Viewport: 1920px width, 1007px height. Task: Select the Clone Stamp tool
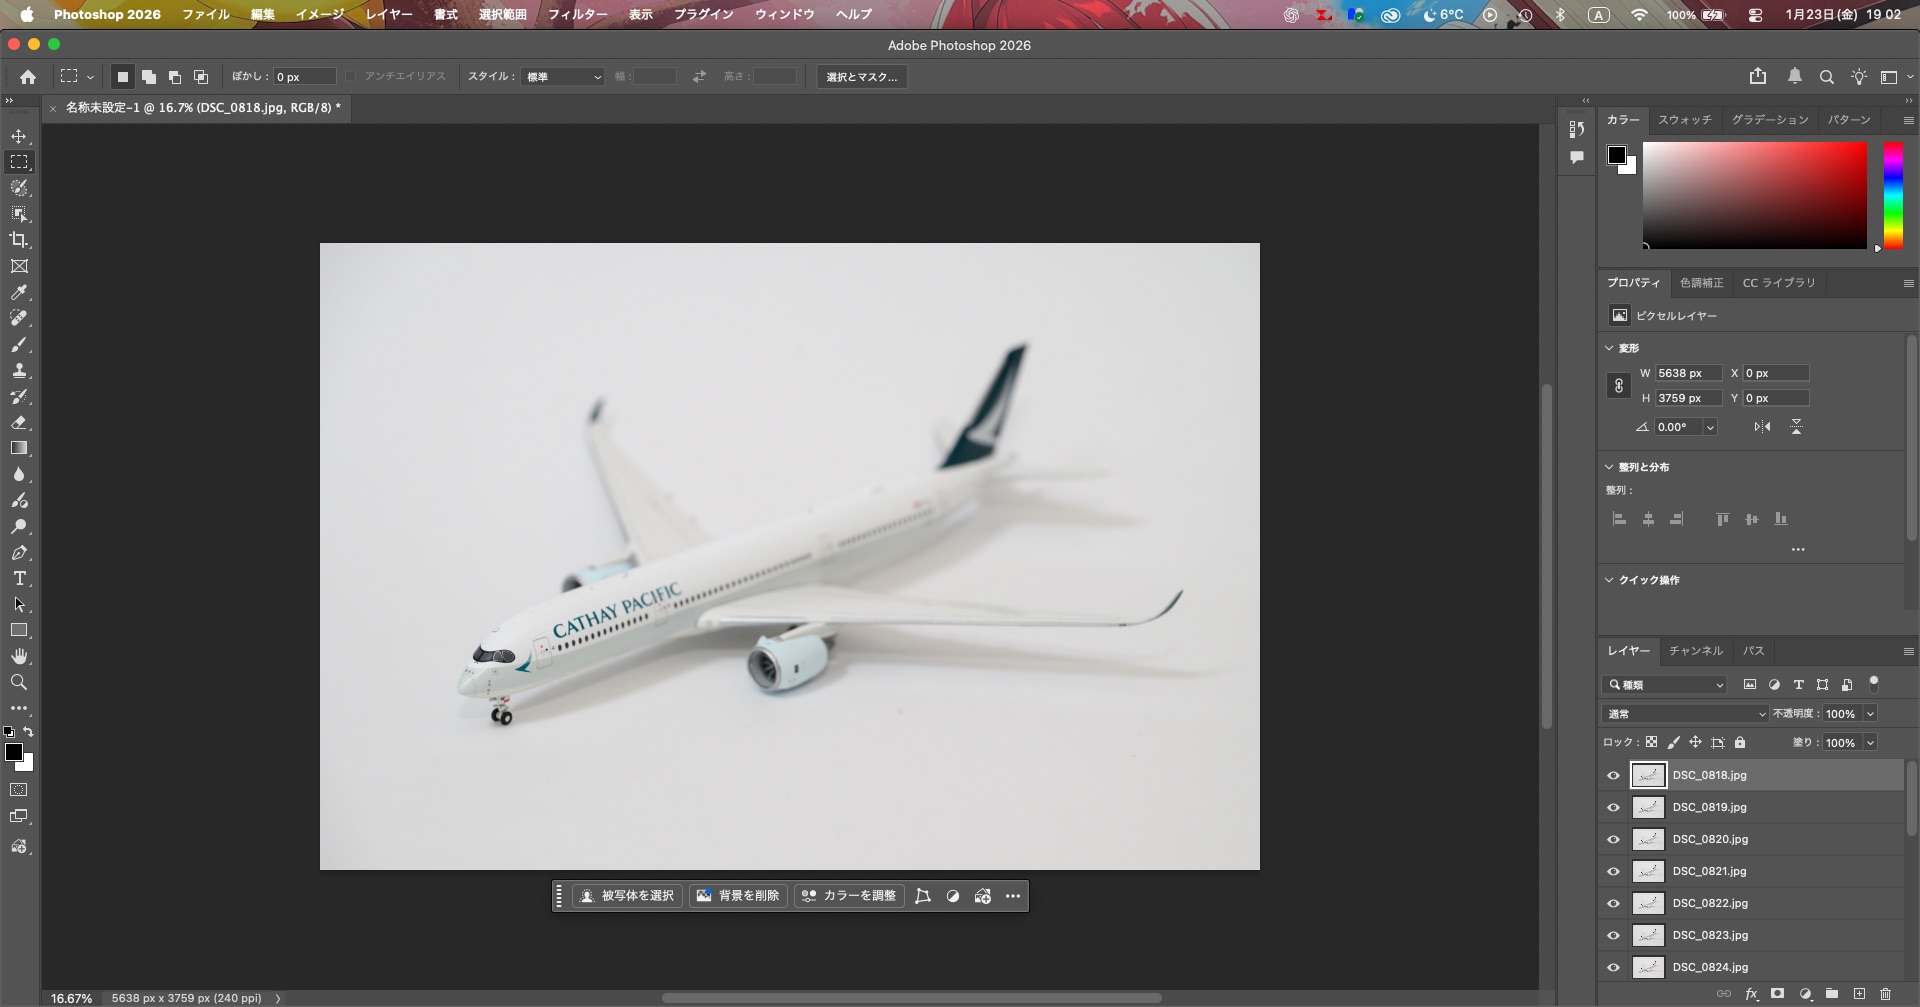(x=19, y=370)
